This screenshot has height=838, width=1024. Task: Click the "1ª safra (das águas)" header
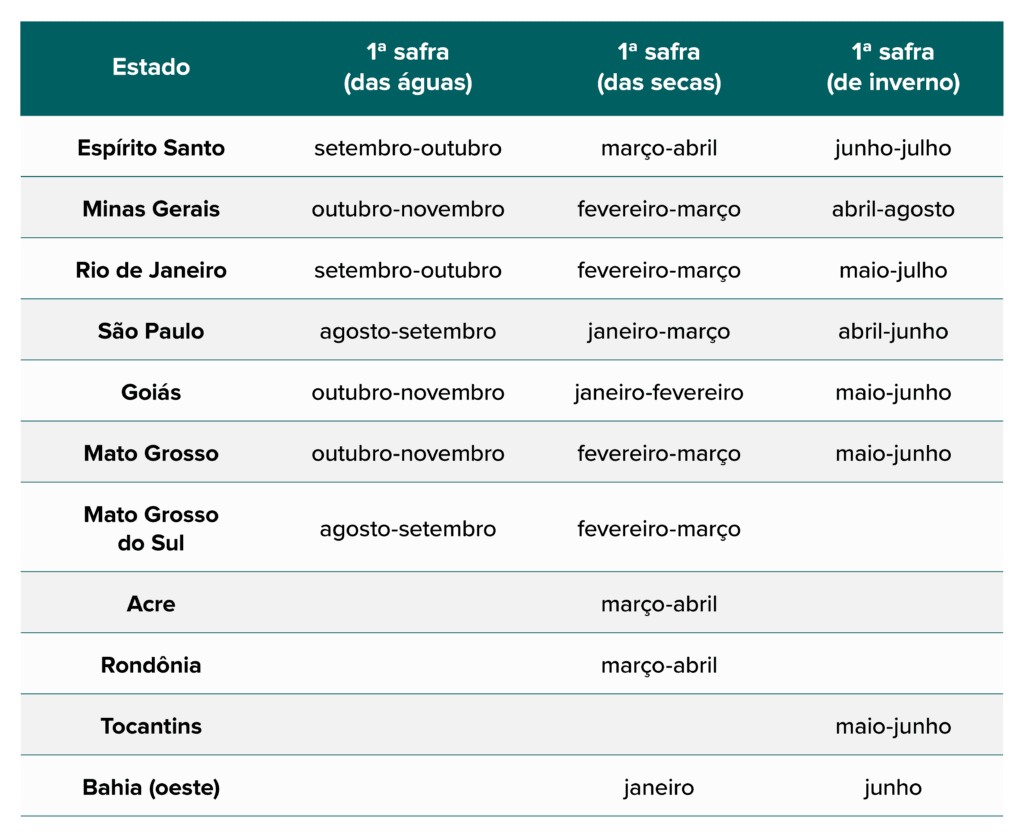(x=407, y=67)
